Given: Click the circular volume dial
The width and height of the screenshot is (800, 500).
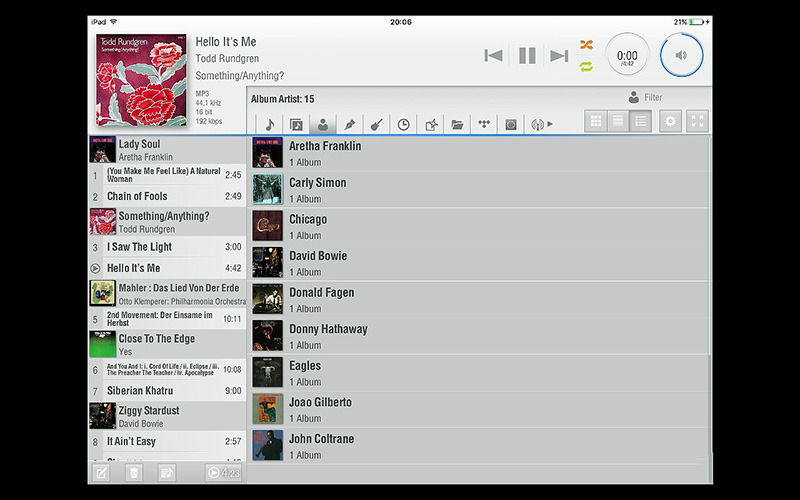Looking at the screenshot, I should [681, 55].
